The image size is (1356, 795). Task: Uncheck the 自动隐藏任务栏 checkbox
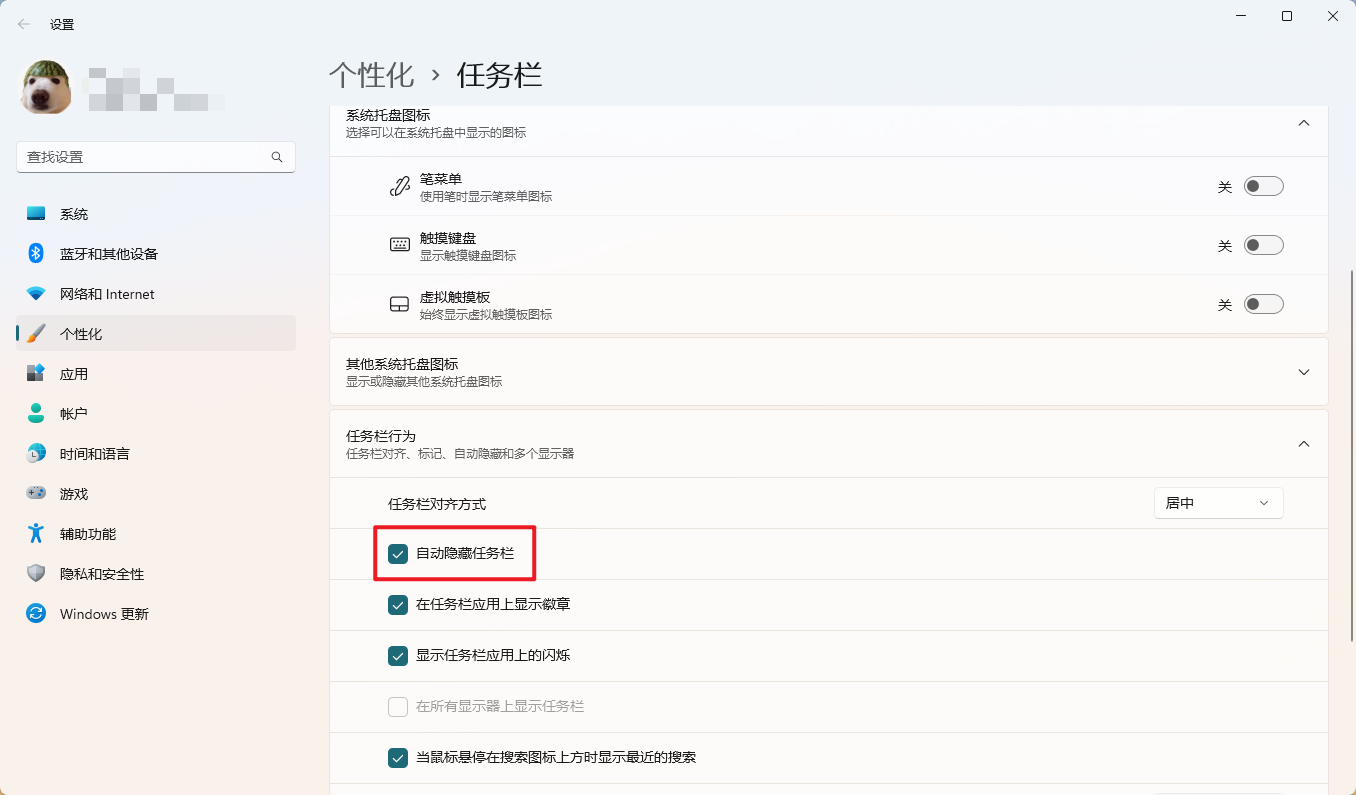(x=398, y=553)
